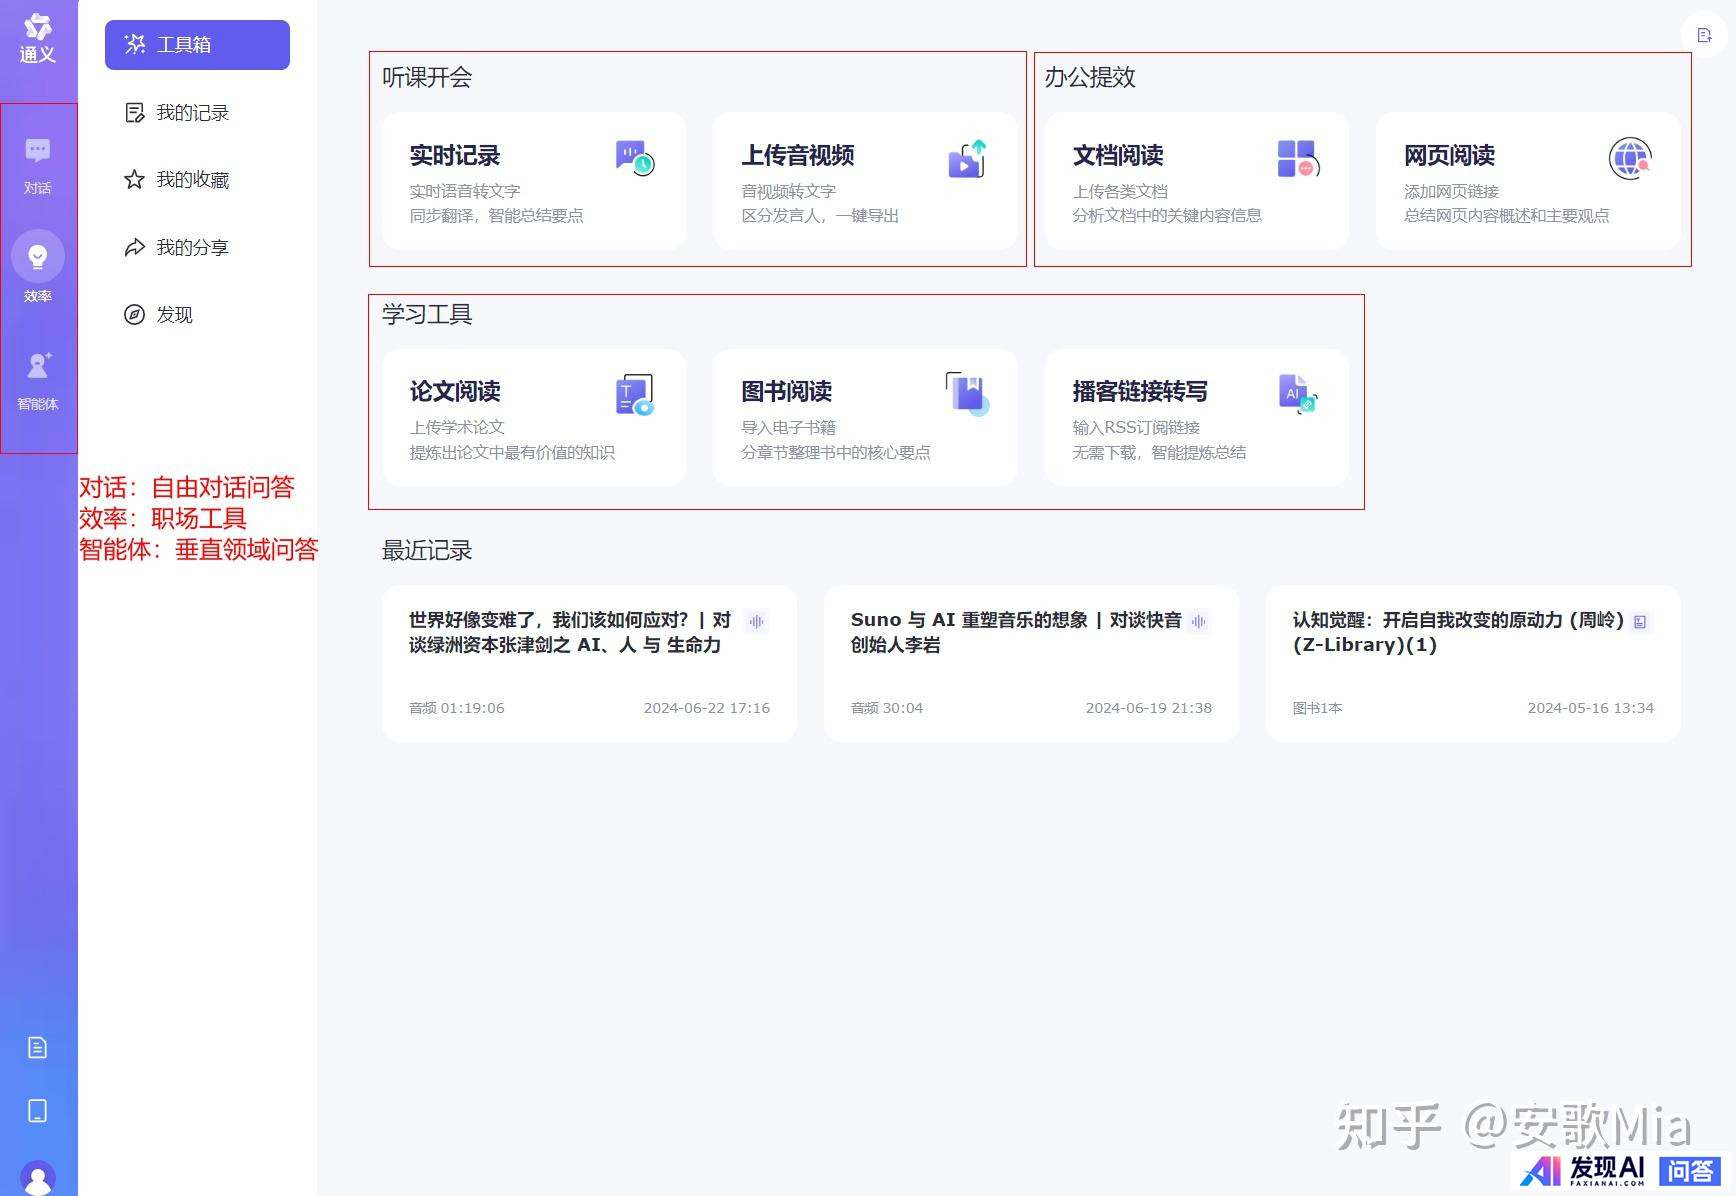Screen dimensions: 1736x1196
Task: Click text 同步翻译，智能总结要点
Action: point(496,216)
